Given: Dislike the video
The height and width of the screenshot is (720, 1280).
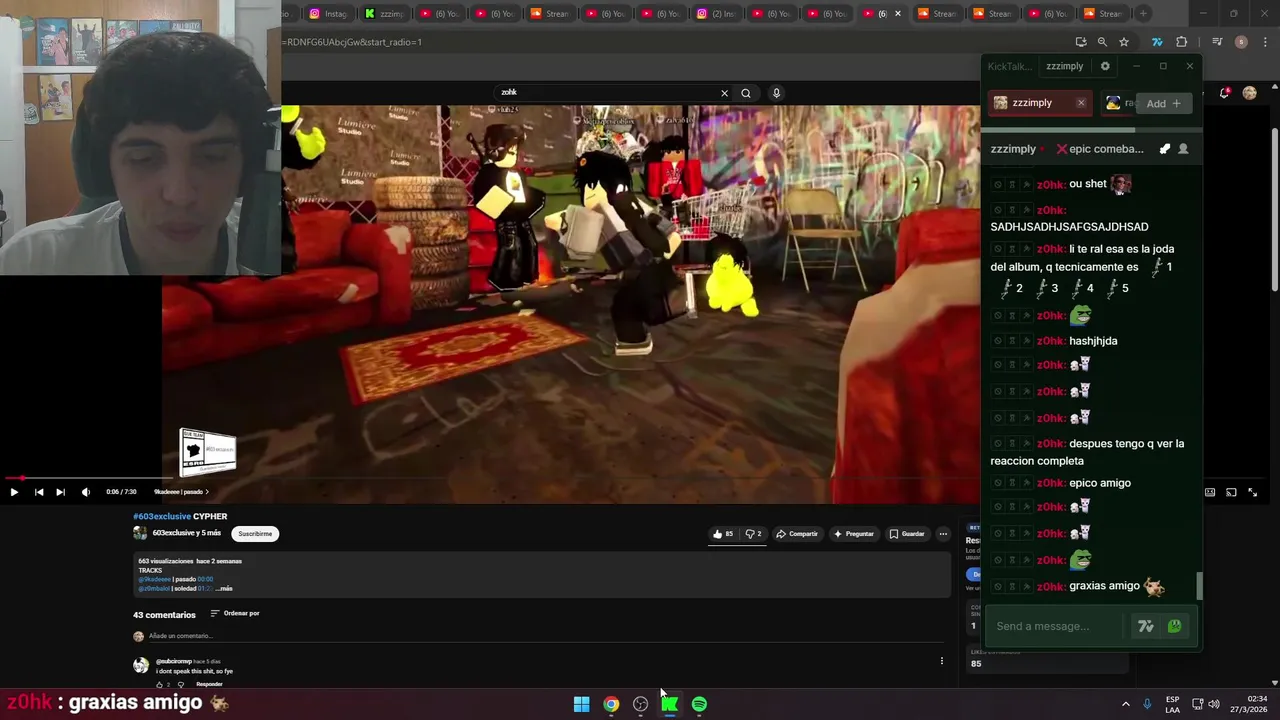Looking at the screenshot, I should [753, 534].
